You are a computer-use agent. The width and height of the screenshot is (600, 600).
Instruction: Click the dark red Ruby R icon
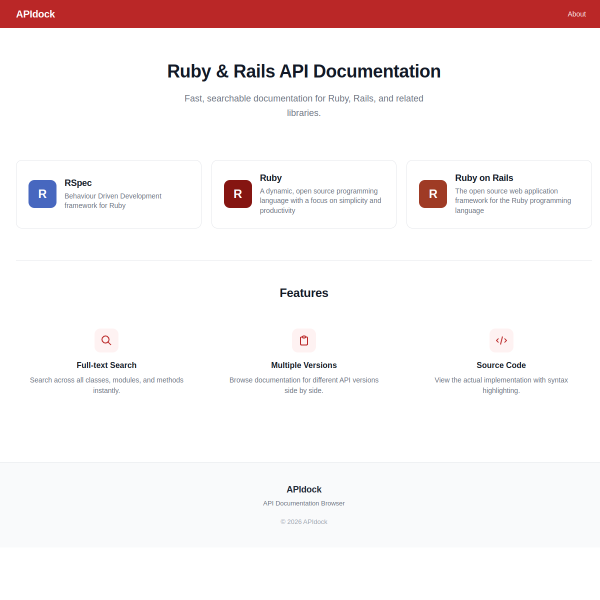click(238, 194)
